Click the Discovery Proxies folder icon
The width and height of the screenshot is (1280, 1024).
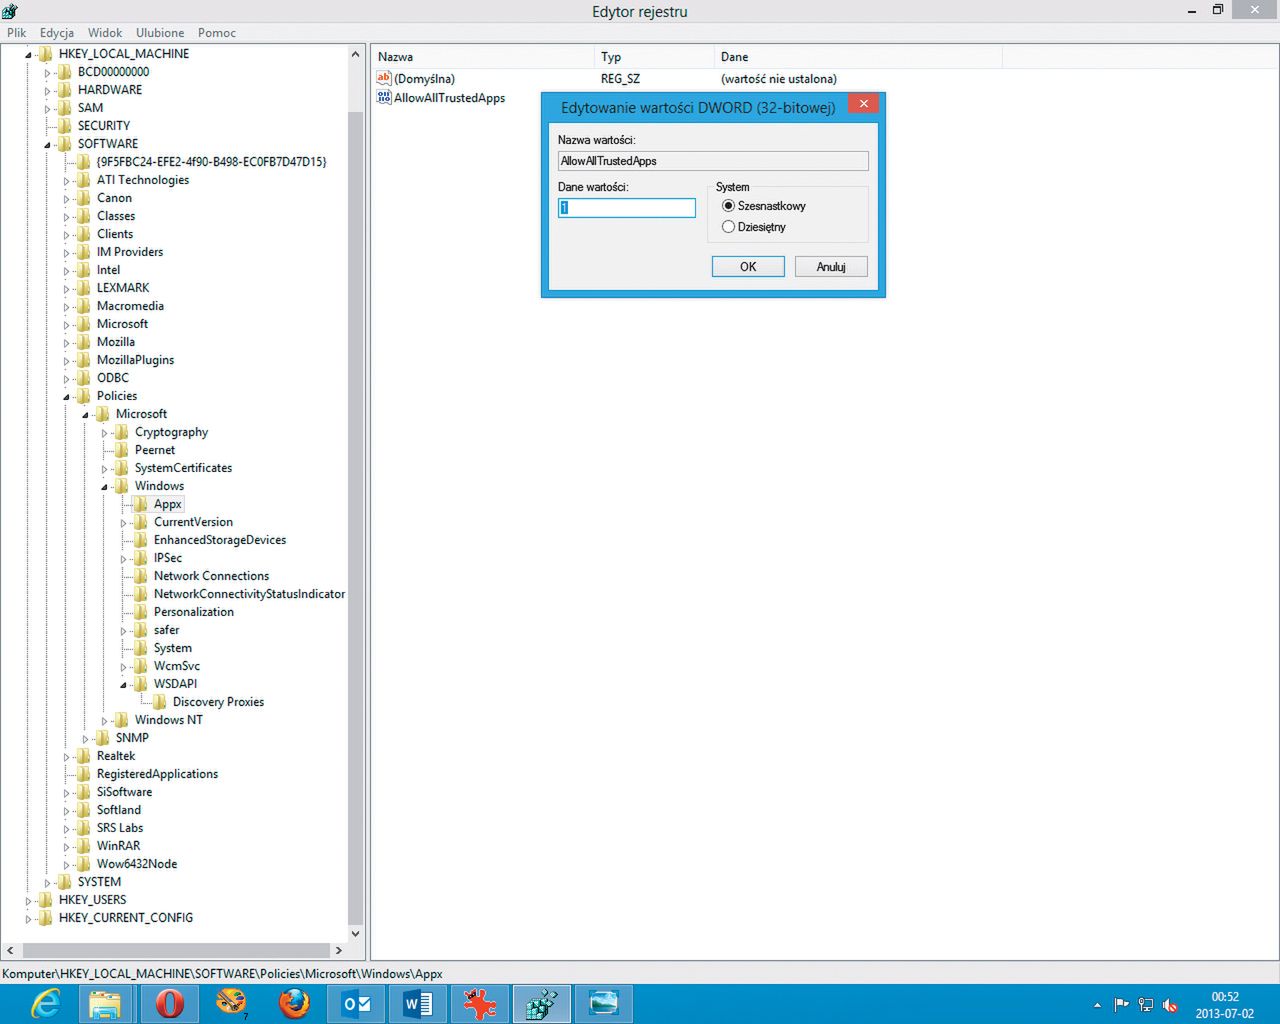[160, 702]
